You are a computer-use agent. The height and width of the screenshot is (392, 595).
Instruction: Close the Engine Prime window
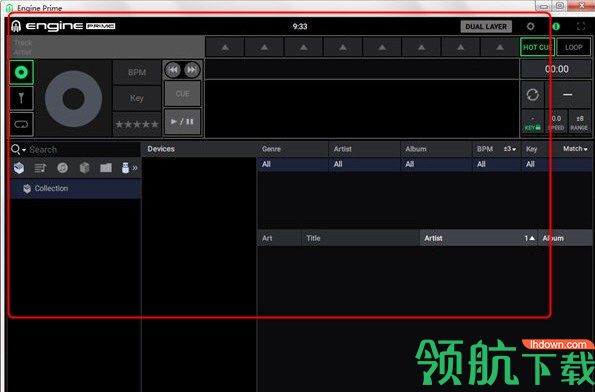(582, 5)
